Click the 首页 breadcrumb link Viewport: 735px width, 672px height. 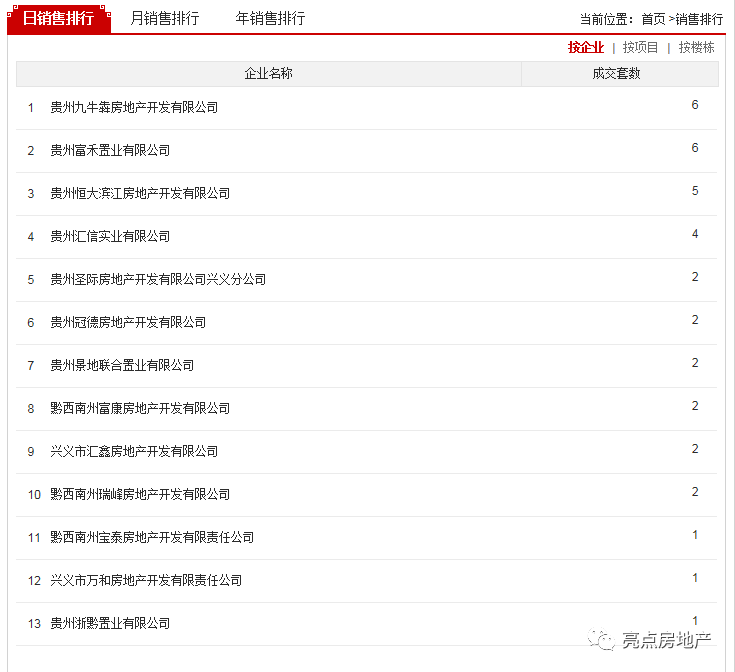[x=653, y=19]
